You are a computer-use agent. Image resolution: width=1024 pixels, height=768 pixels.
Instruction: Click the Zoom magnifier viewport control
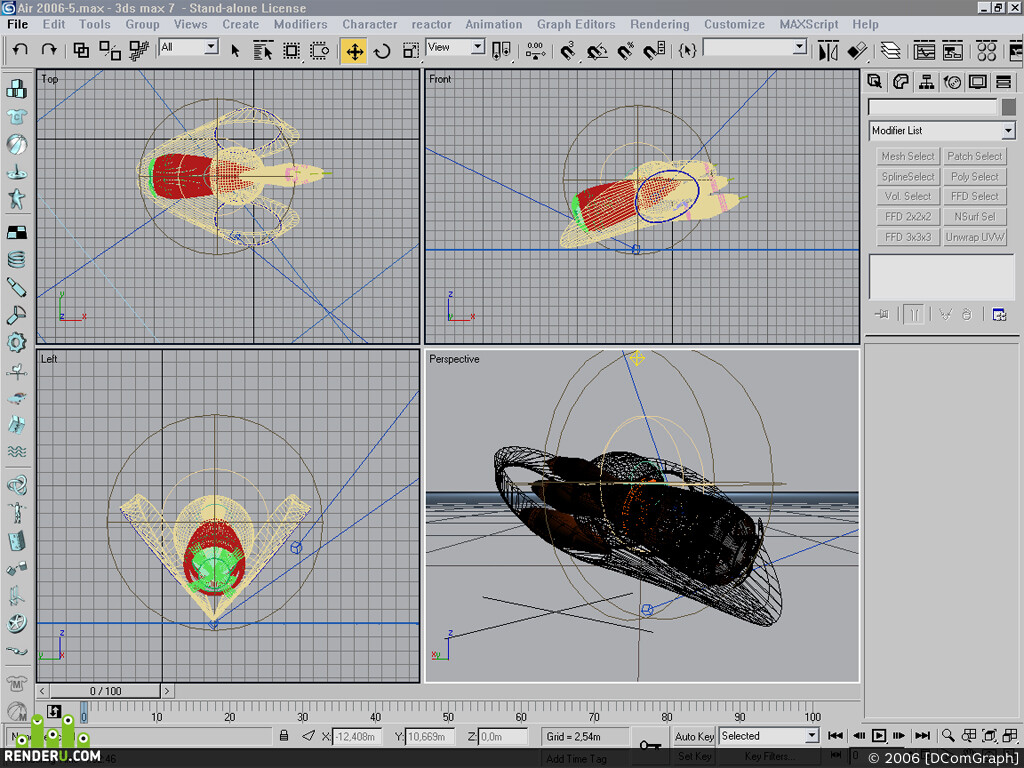(x=948, y=736)
